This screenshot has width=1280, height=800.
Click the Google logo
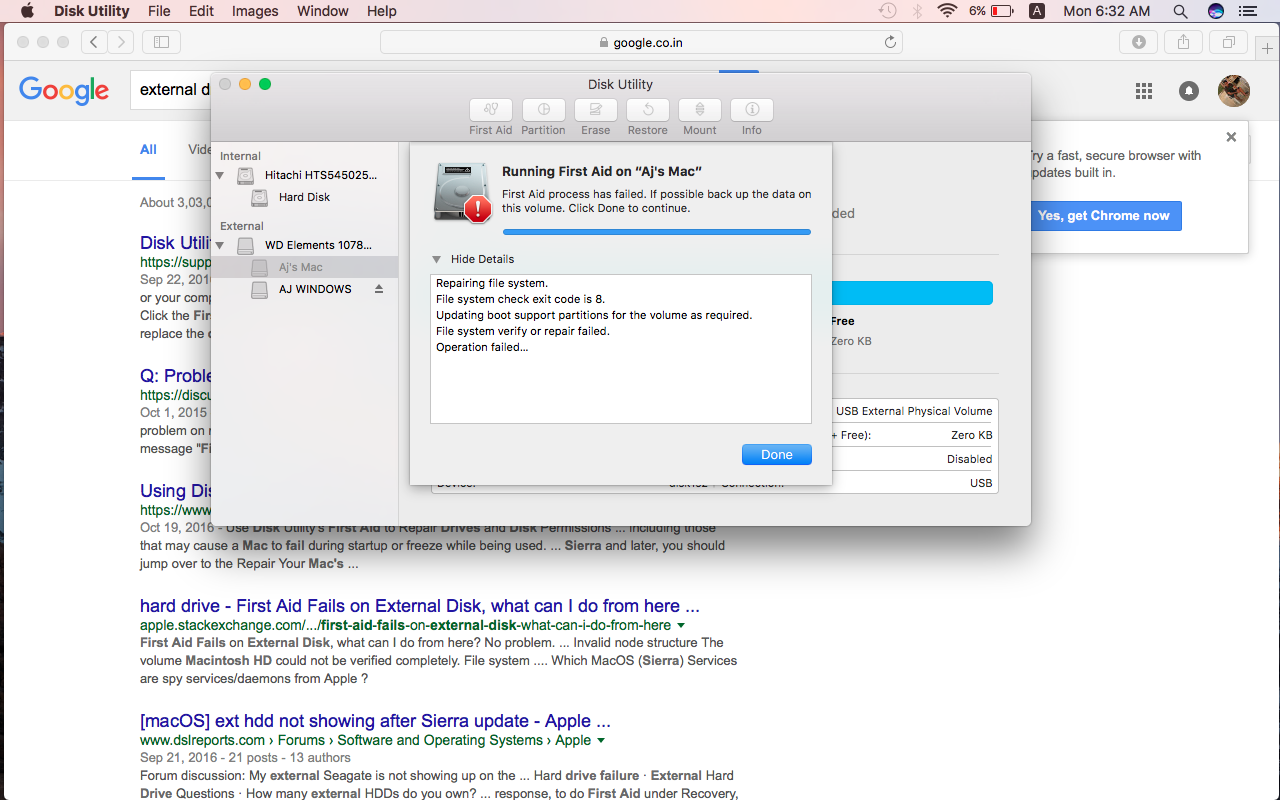[x=64, y=90]
